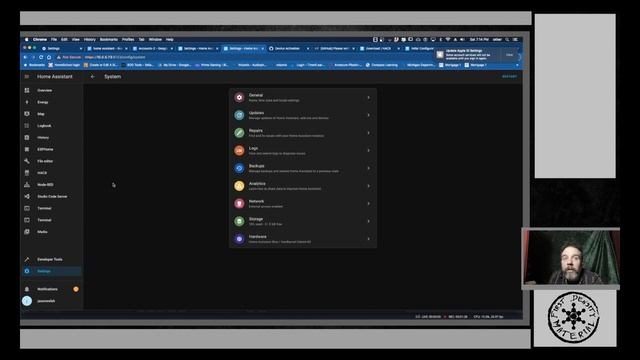Click the History icon in sidebar
640x360 pixels.
[x=27, y=138]
